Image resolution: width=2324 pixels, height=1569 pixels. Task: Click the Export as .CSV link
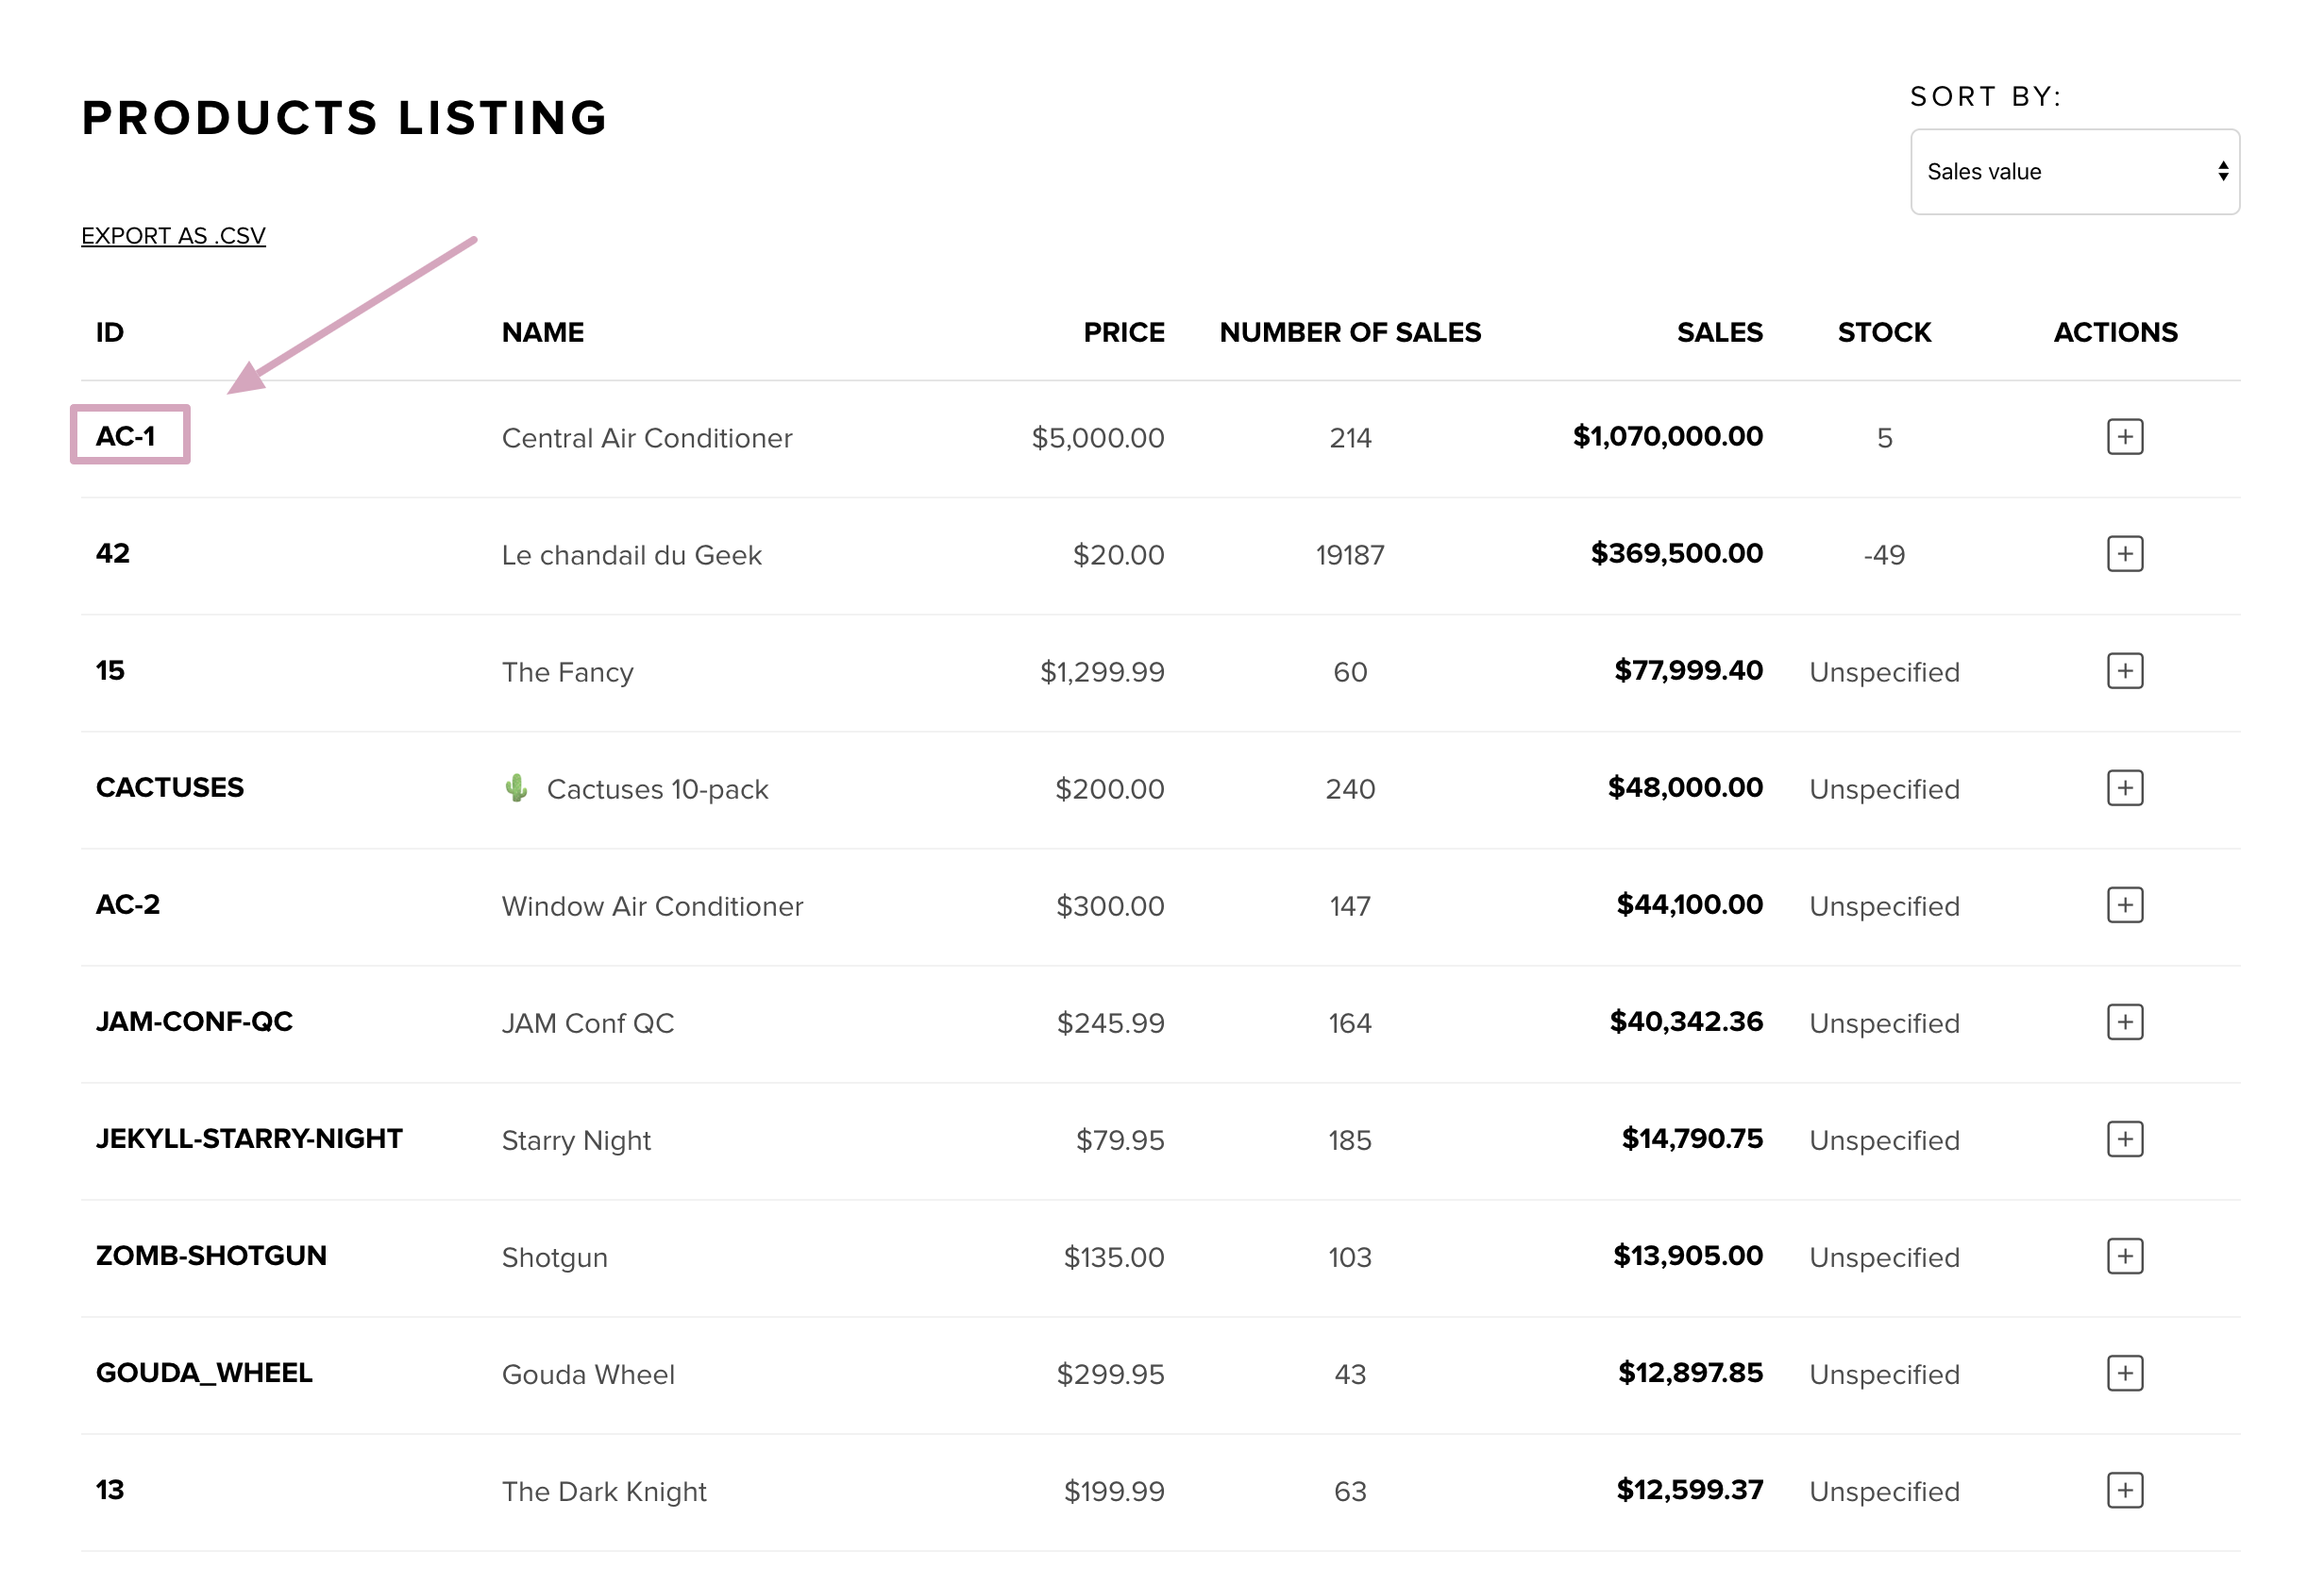(173, 236)
